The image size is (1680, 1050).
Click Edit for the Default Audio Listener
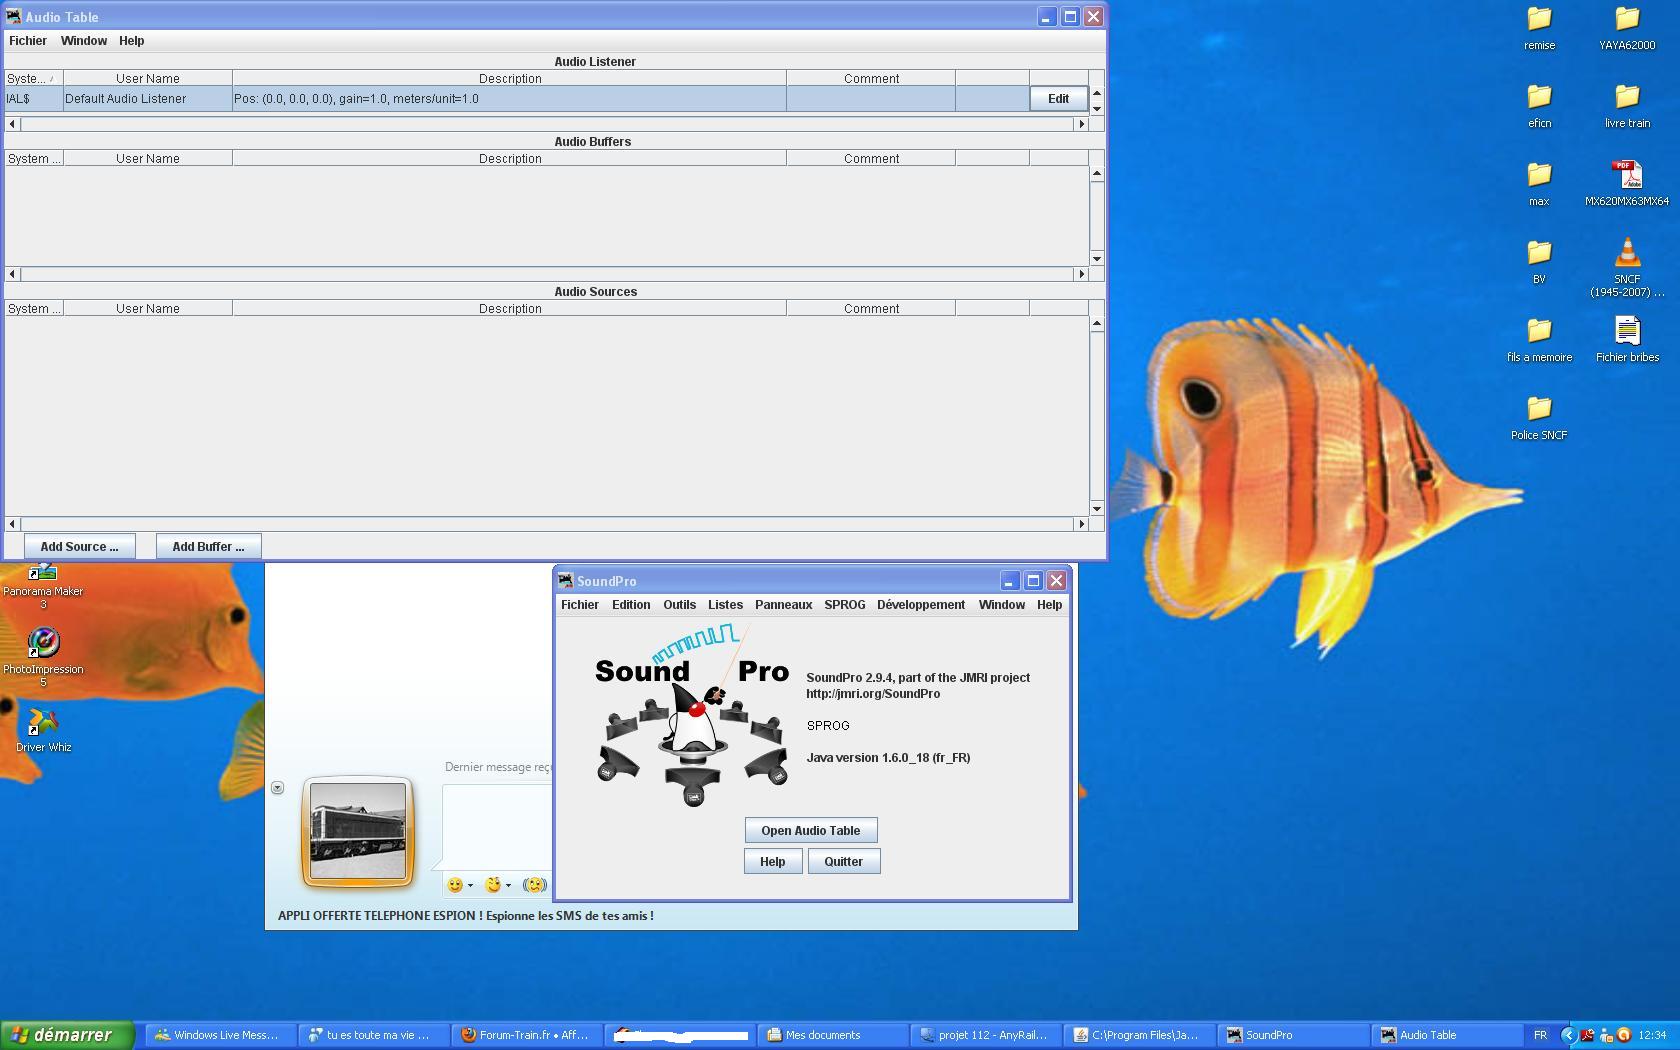[1058, 99]
